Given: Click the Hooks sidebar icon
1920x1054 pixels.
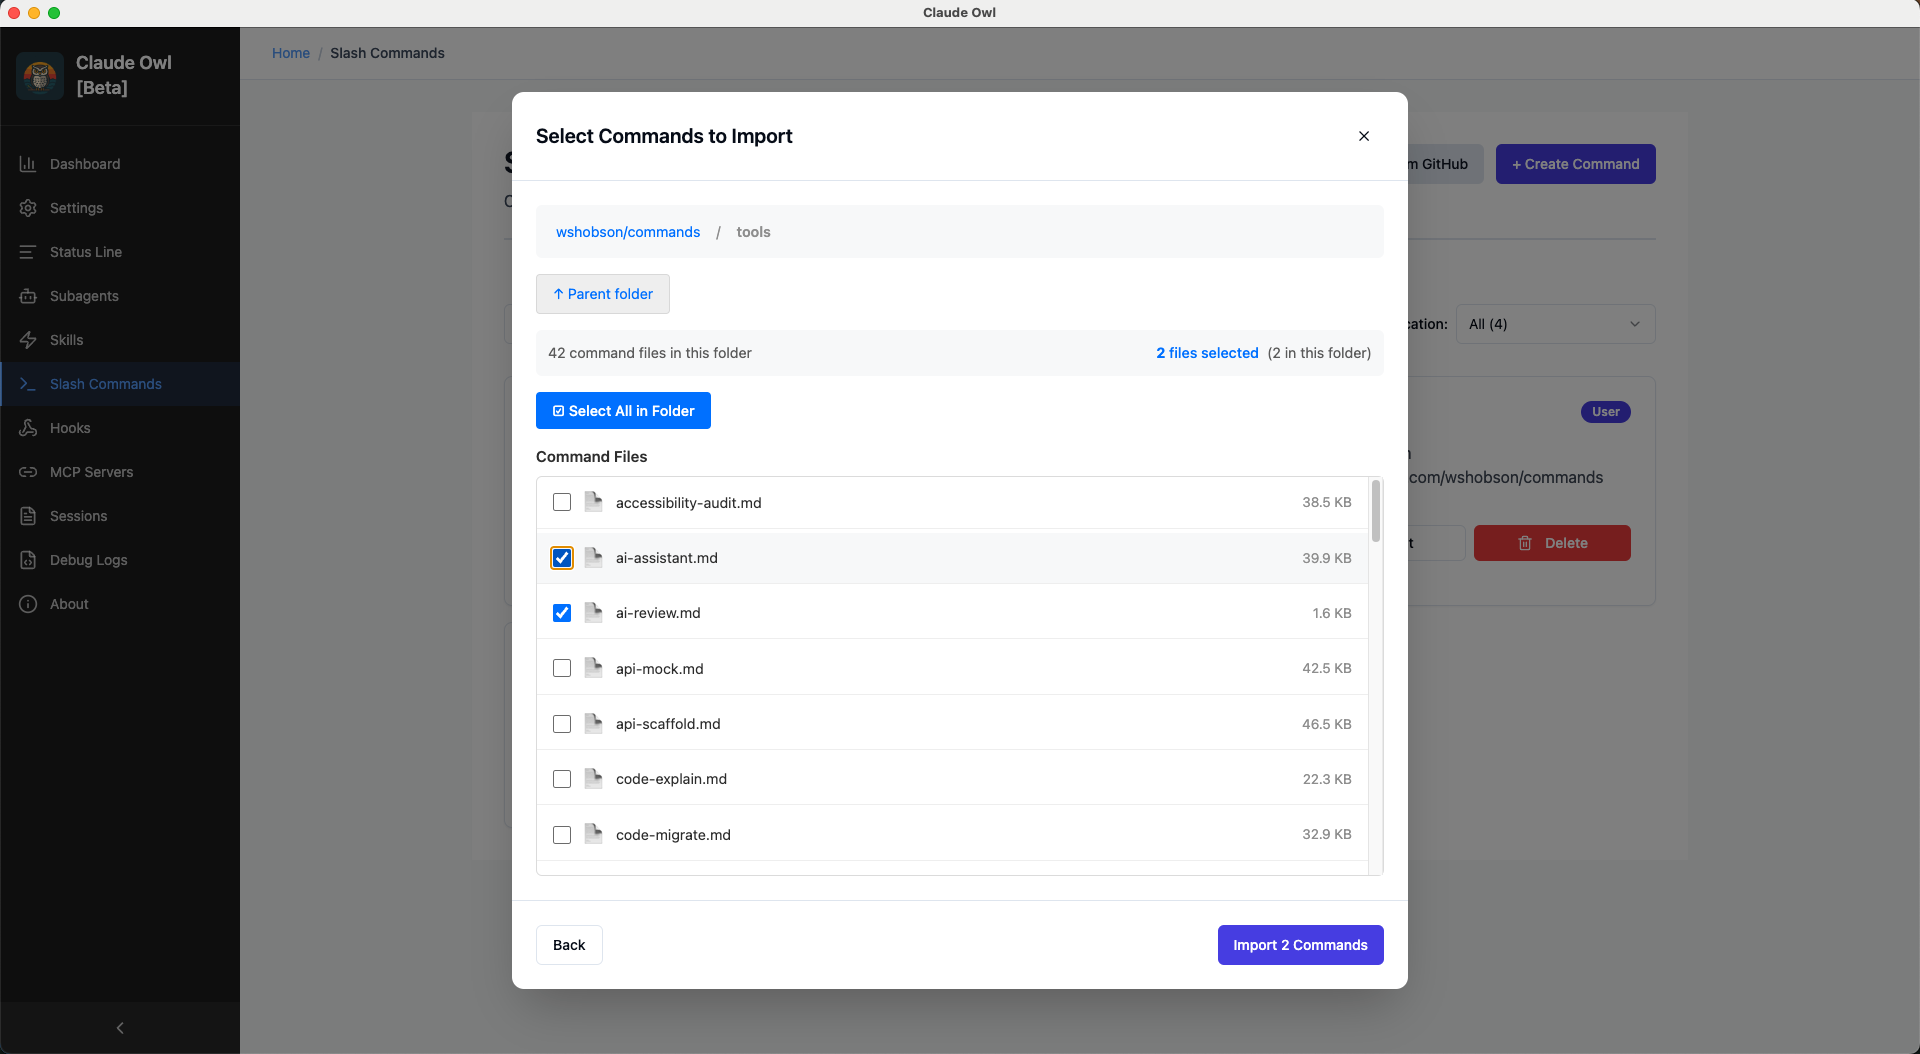Looking at the screenshot, I should (70, 428).
